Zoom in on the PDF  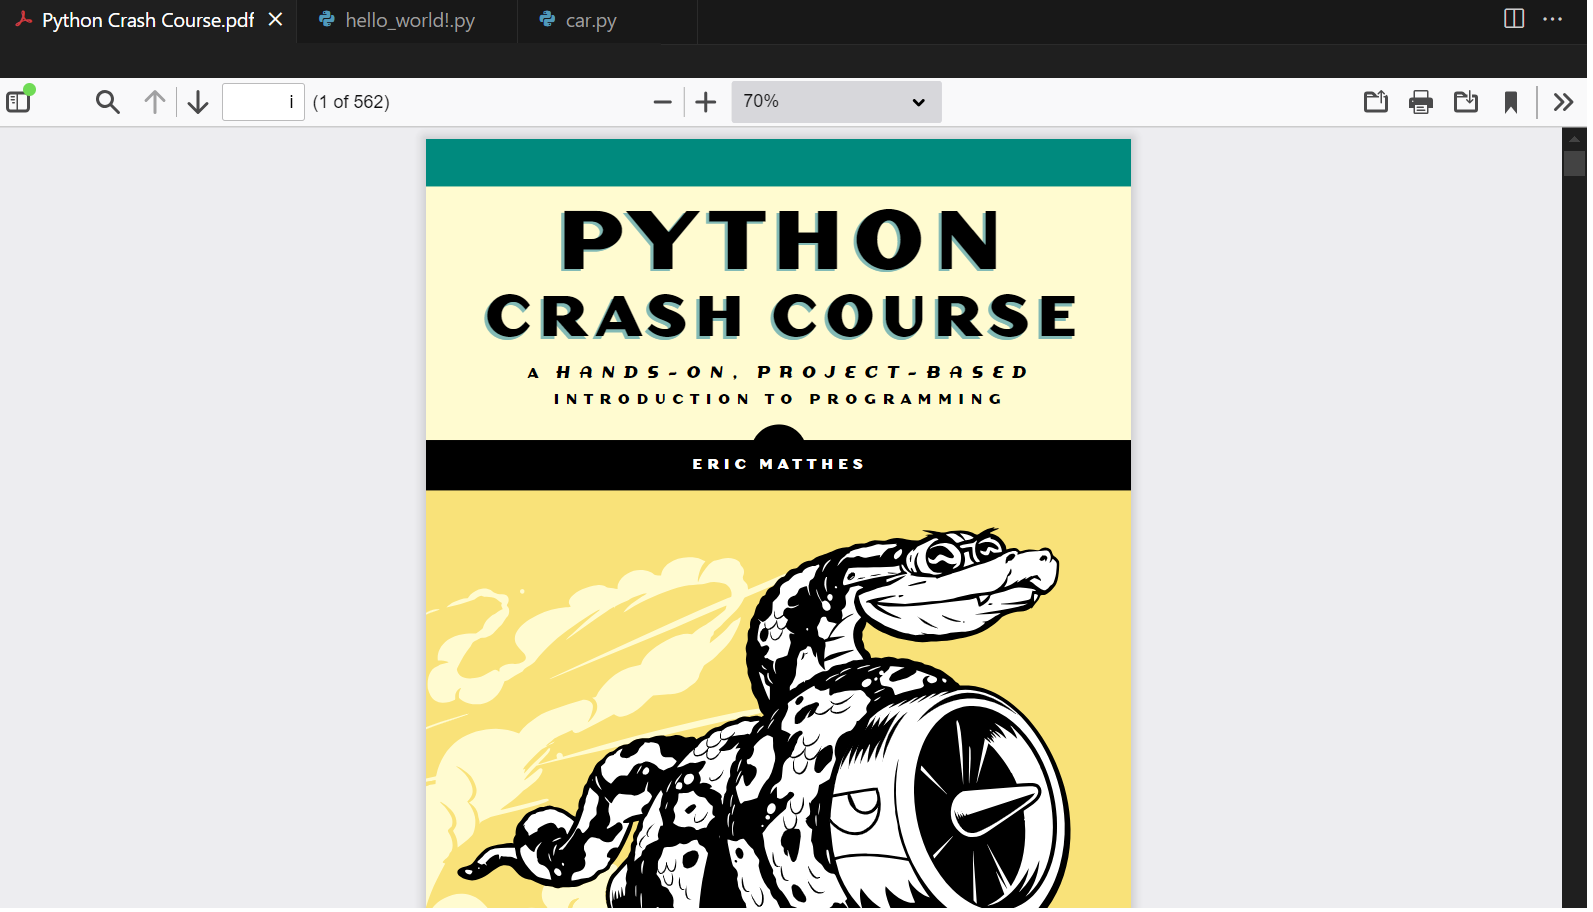click(x=706, y=102)
